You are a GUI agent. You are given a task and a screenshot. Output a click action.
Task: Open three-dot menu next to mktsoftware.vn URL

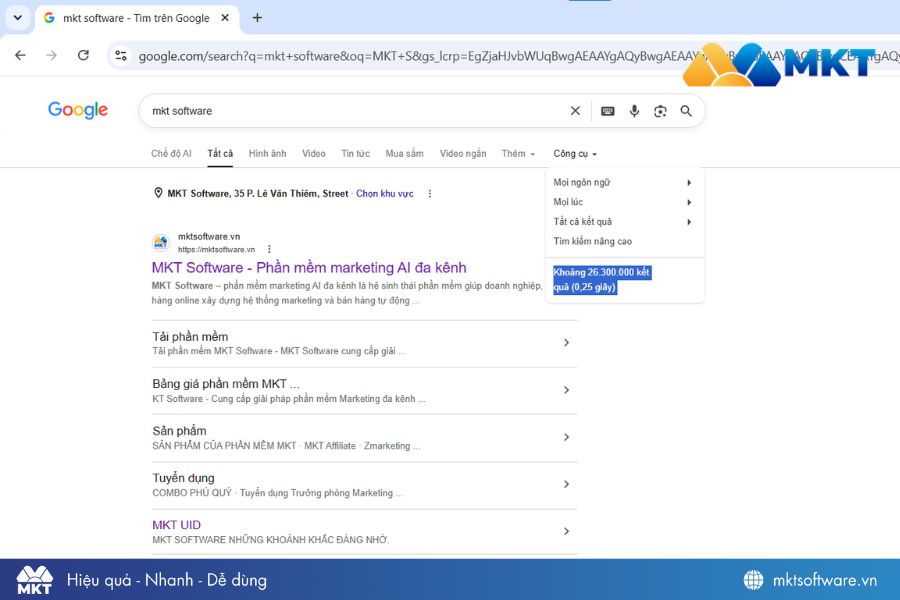tap(269, 249)
